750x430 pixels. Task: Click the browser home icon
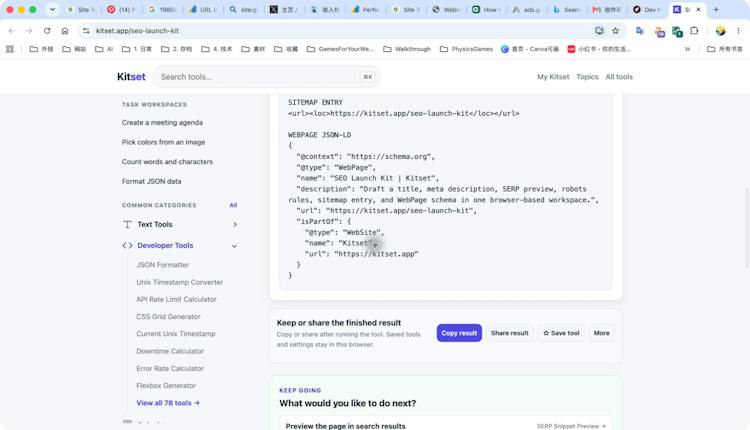click(65, 31)
